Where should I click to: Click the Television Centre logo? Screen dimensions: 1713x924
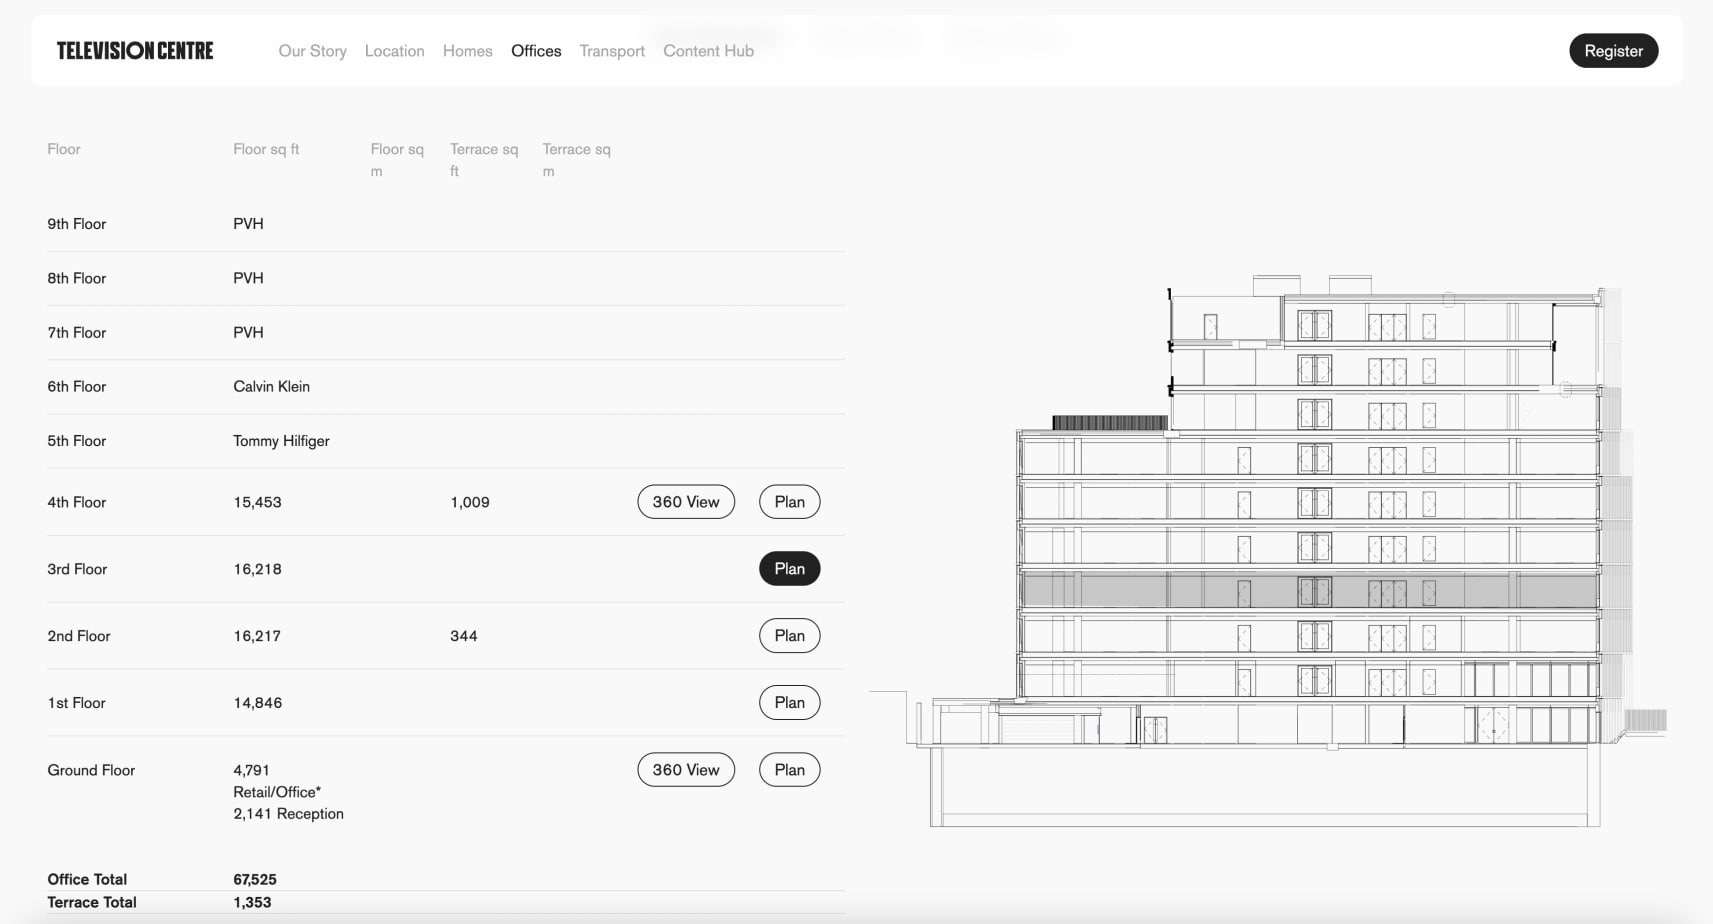point(135,51)
